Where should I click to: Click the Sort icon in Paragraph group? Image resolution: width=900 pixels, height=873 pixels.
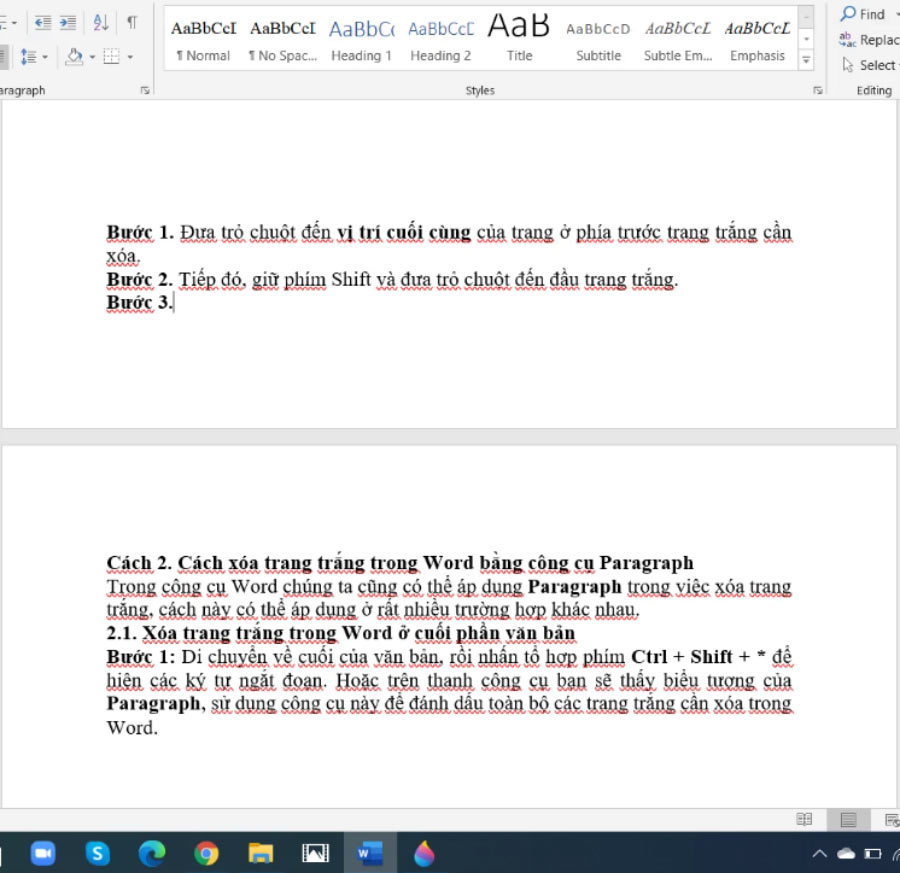pos(100,23)
